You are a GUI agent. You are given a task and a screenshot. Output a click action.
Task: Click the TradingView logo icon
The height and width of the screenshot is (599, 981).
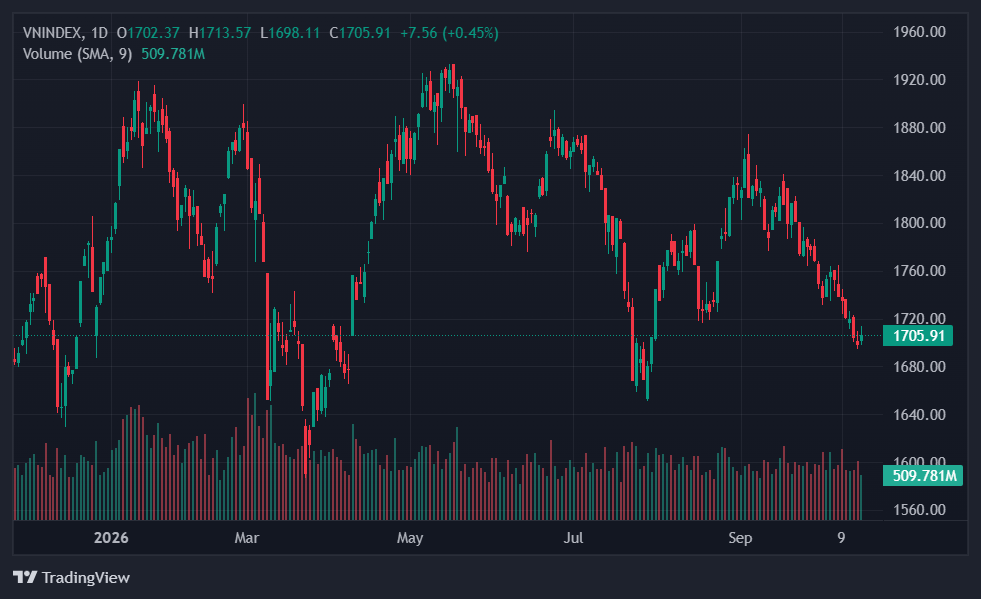pyautogui.click(x=25, y=577)
